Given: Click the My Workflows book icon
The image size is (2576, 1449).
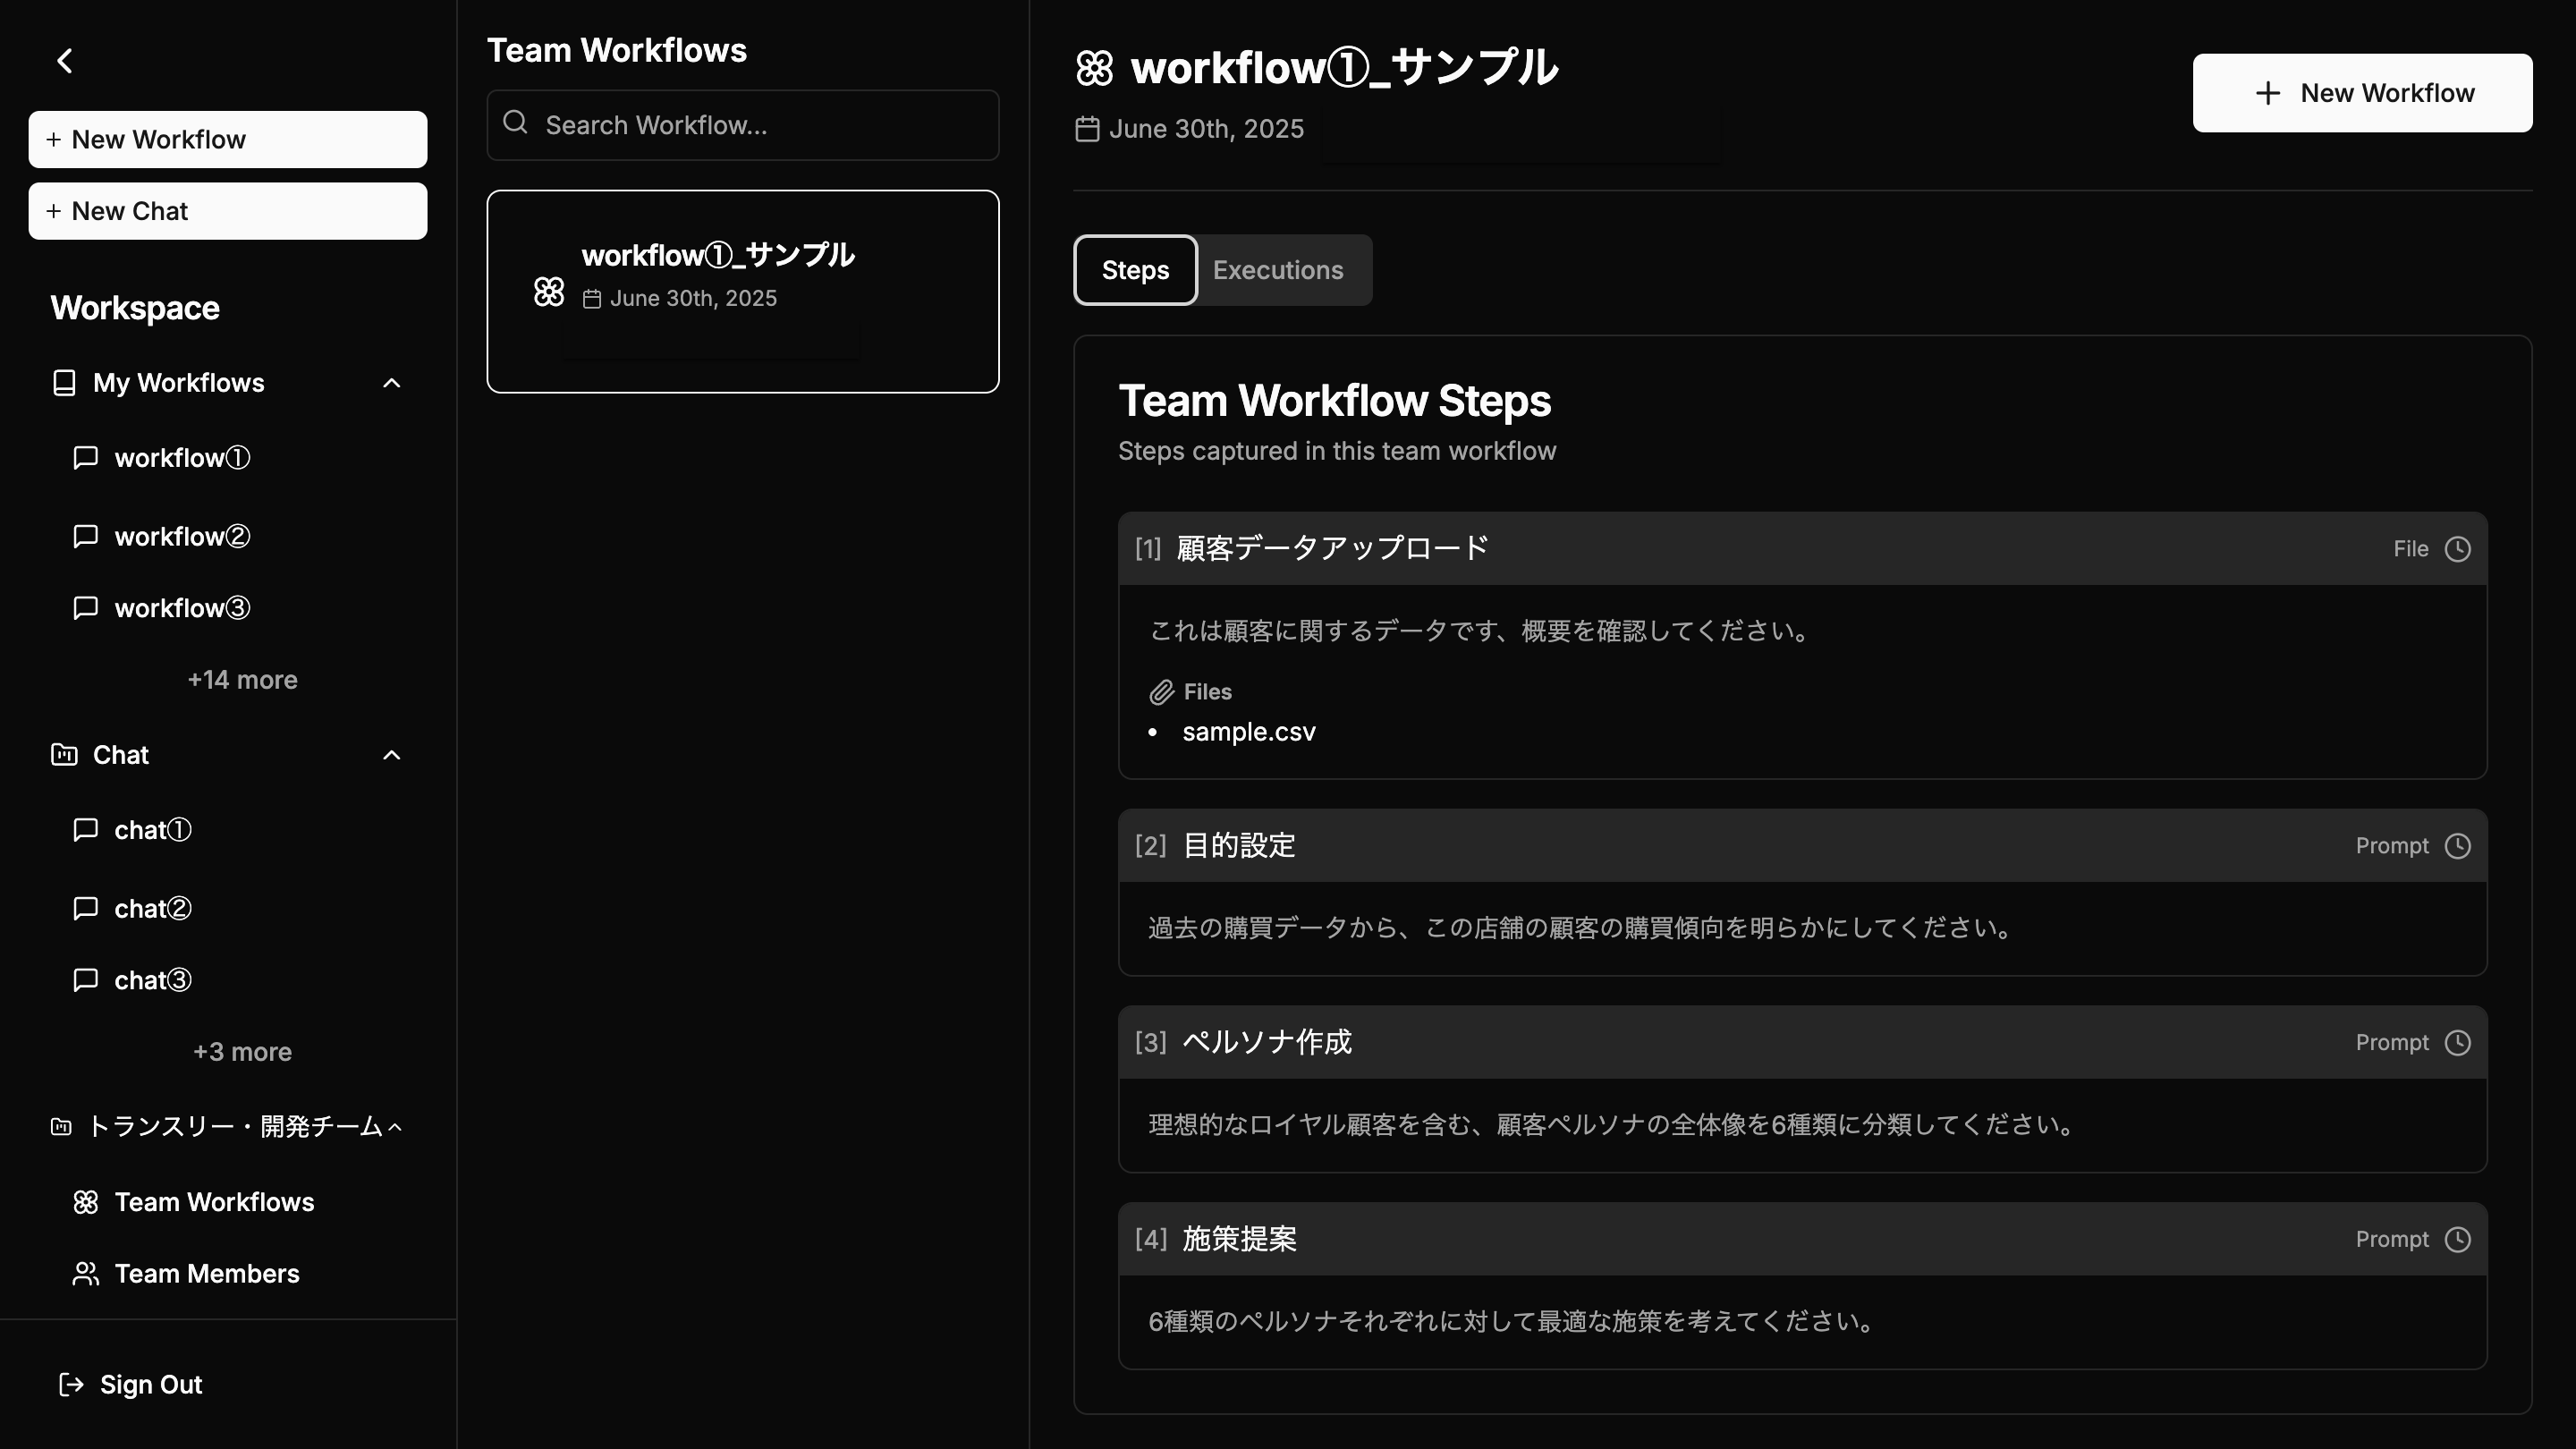Looking at the screenshot, I should point(64,383).
